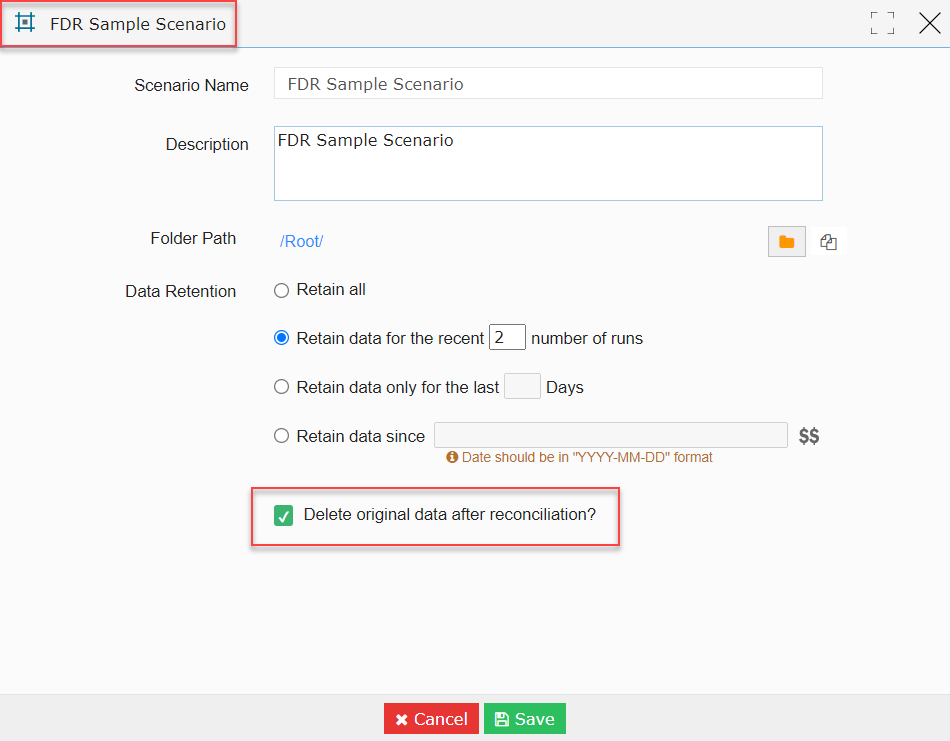This screenshot has width=950, height=741.
Task: Click the Retain data since date field
Action: coord(610,434)
